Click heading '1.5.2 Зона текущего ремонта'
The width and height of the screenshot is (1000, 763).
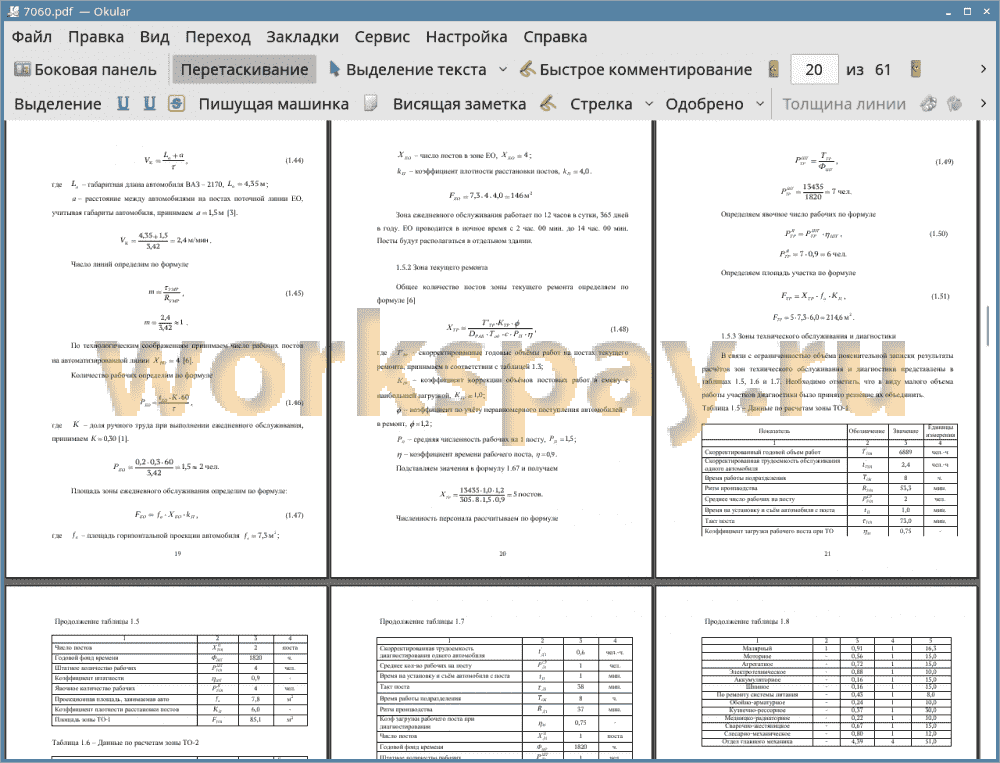(442, 267)
